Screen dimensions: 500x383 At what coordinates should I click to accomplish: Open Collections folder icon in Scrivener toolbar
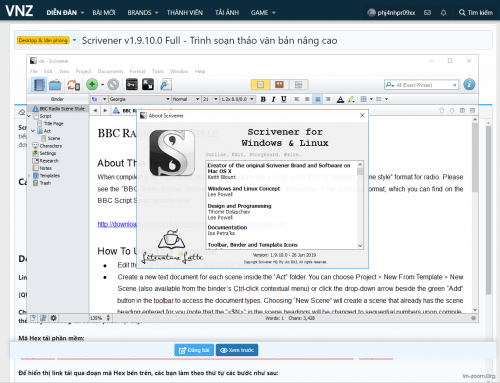click(55, 85)
